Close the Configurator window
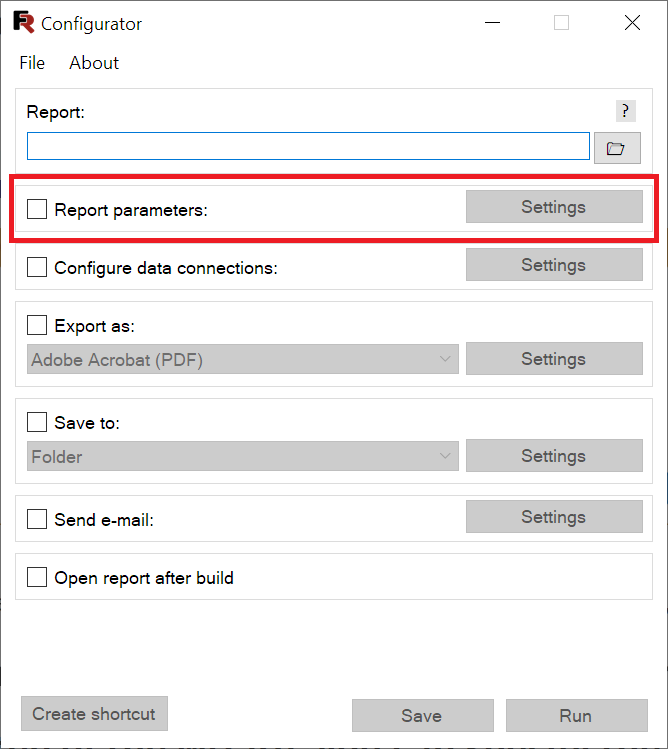Viewport: 668px width, 749px height. (632, 22)
